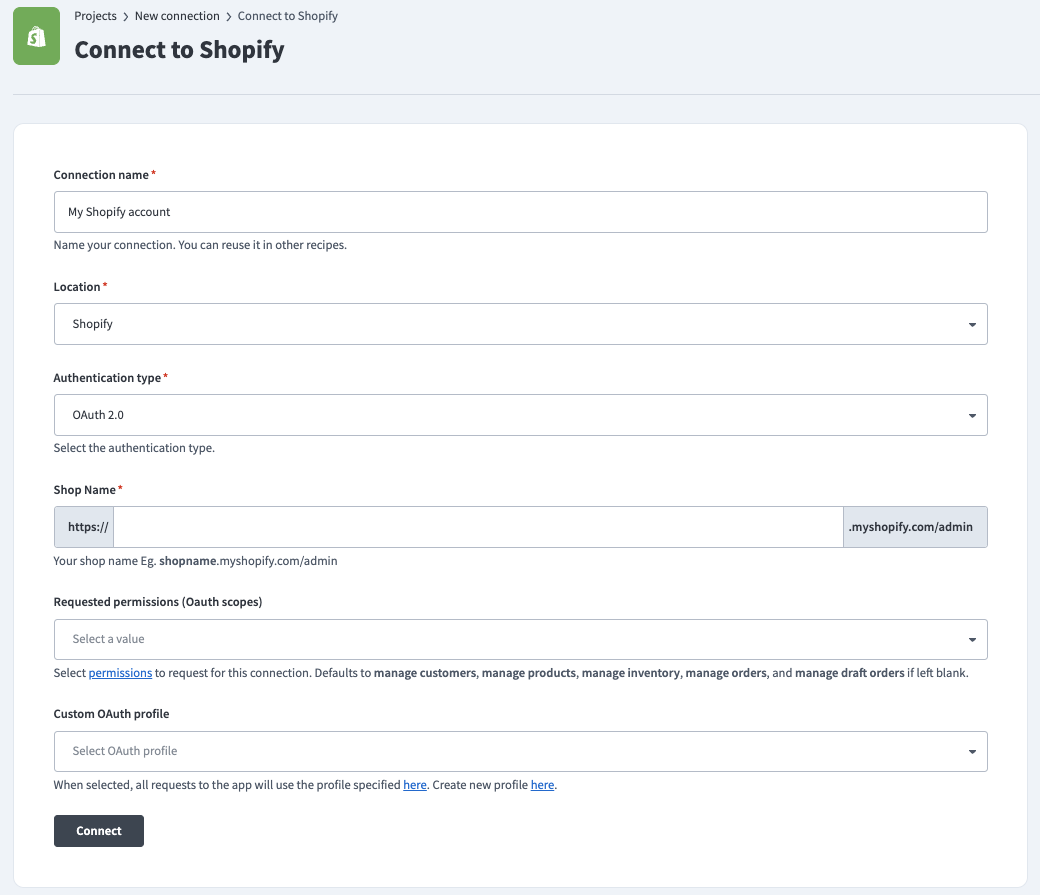Click the .myshopify.com/admin suffix label
Screen dimensions: 1040x895
pos(915,527)
